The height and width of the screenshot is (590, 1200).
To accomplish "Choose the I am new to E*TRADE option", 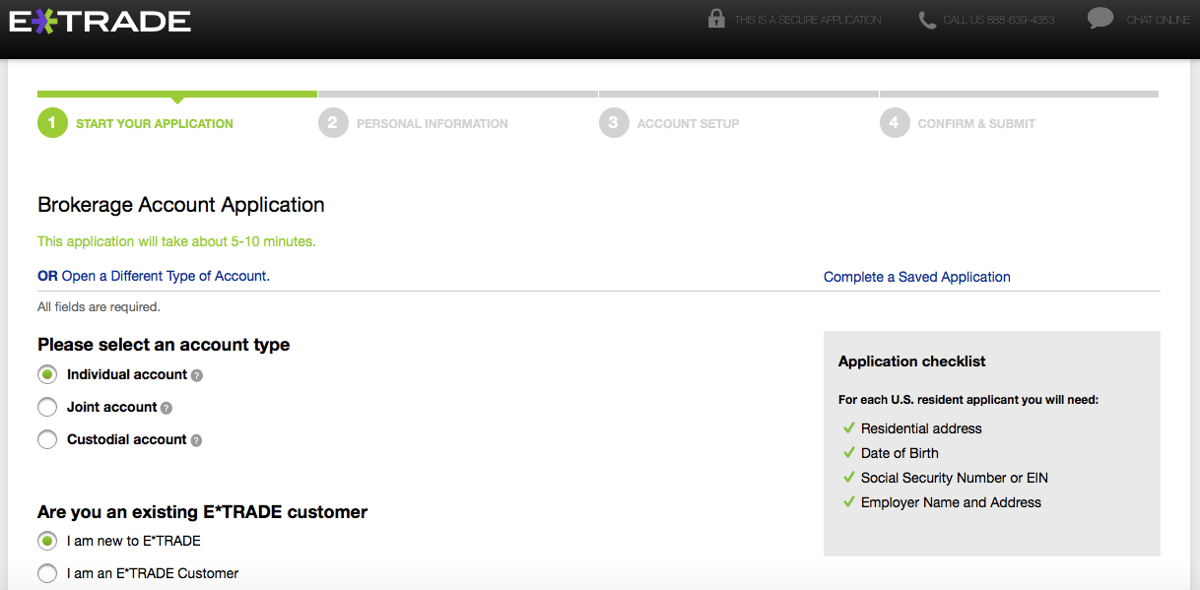I will pyautogui.click(x=47, y=541).
